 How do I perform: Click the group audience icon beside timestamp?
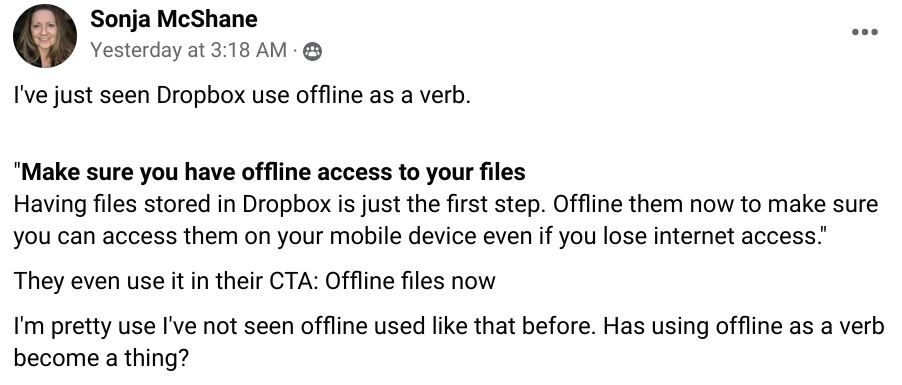[x=312, y=52]
